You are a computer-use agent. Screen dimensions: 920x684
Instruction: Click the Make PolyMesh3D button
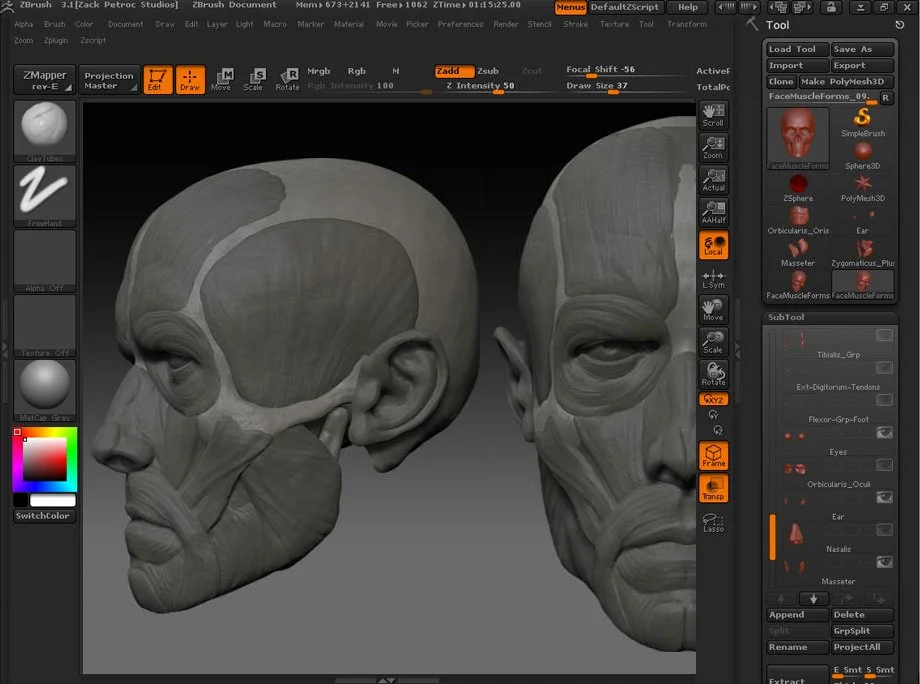pos(842,82)
